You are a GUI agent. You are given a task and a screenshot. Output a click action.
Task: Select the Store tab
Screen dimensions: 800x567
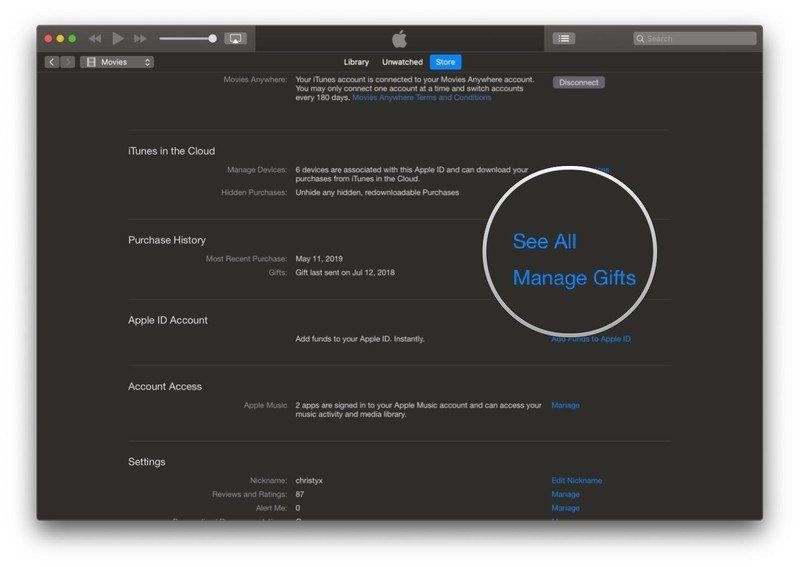445,62
